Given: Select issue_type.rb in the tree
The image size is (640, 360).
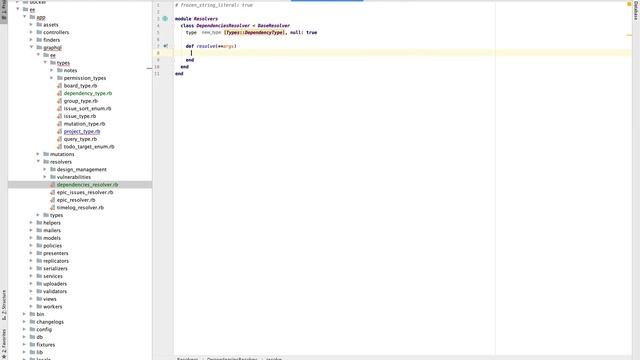Looking at the screenshot, I should pyautogui.click(x=80, y=116).
